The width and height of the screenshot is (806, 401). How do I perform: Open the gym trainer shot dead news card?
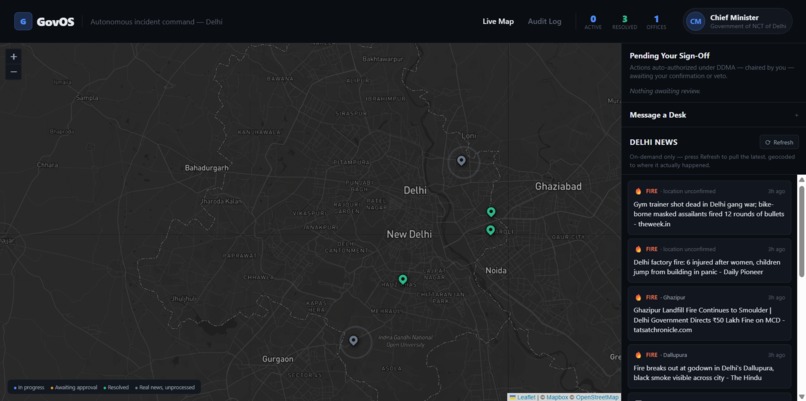[x=709, y=208]
